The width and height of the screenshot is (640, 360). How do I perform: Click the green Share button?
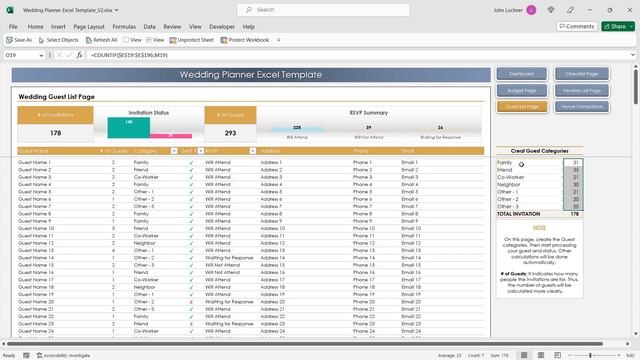click(x=615, y=27)
